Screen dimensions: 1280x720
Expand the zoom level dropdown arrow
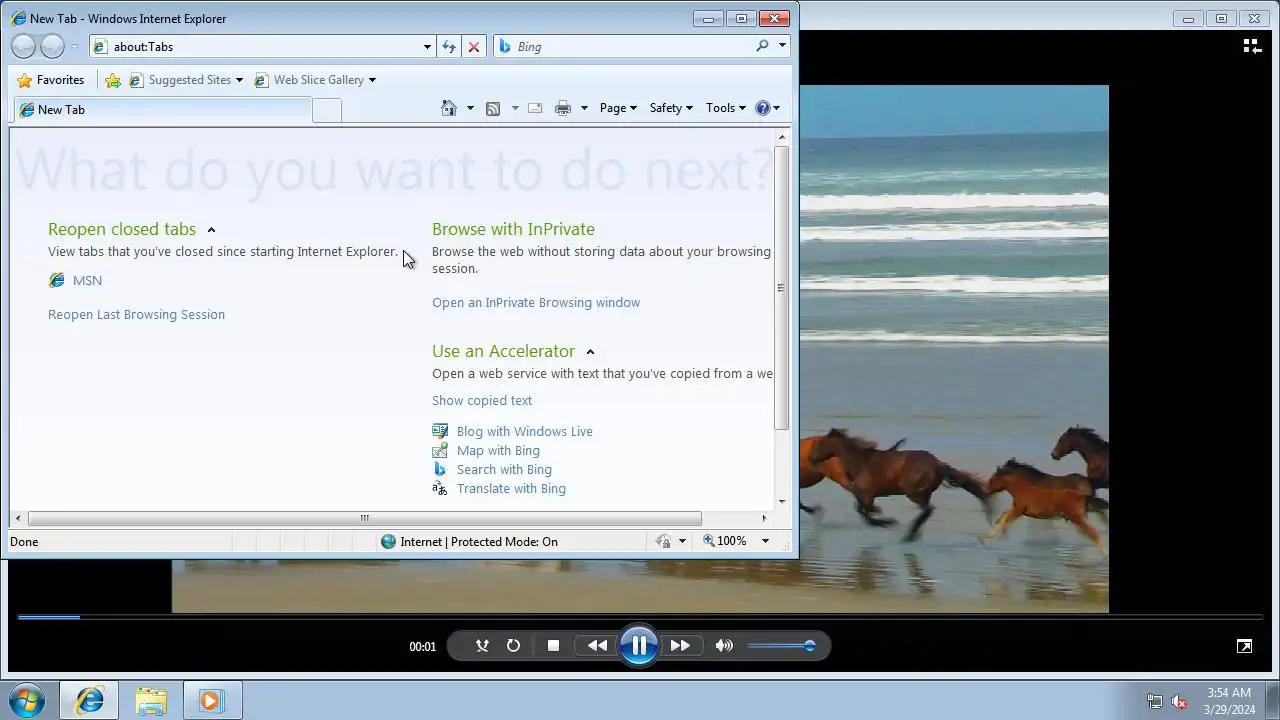tap(765, 541)
